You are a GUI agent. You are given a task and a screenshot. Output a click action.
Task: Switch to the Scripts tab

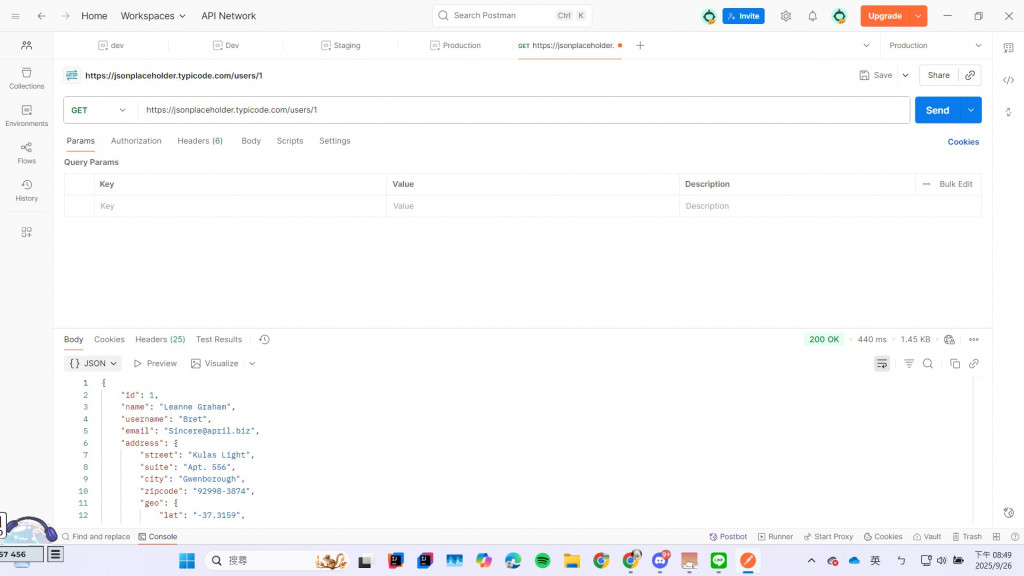[290, 140]
